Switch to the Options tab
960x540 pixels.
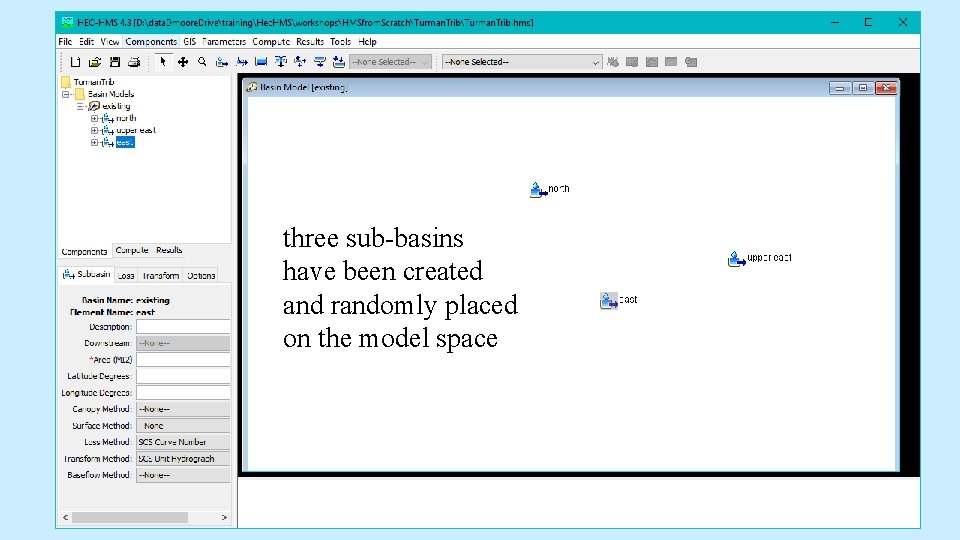[x=201, y=276]
